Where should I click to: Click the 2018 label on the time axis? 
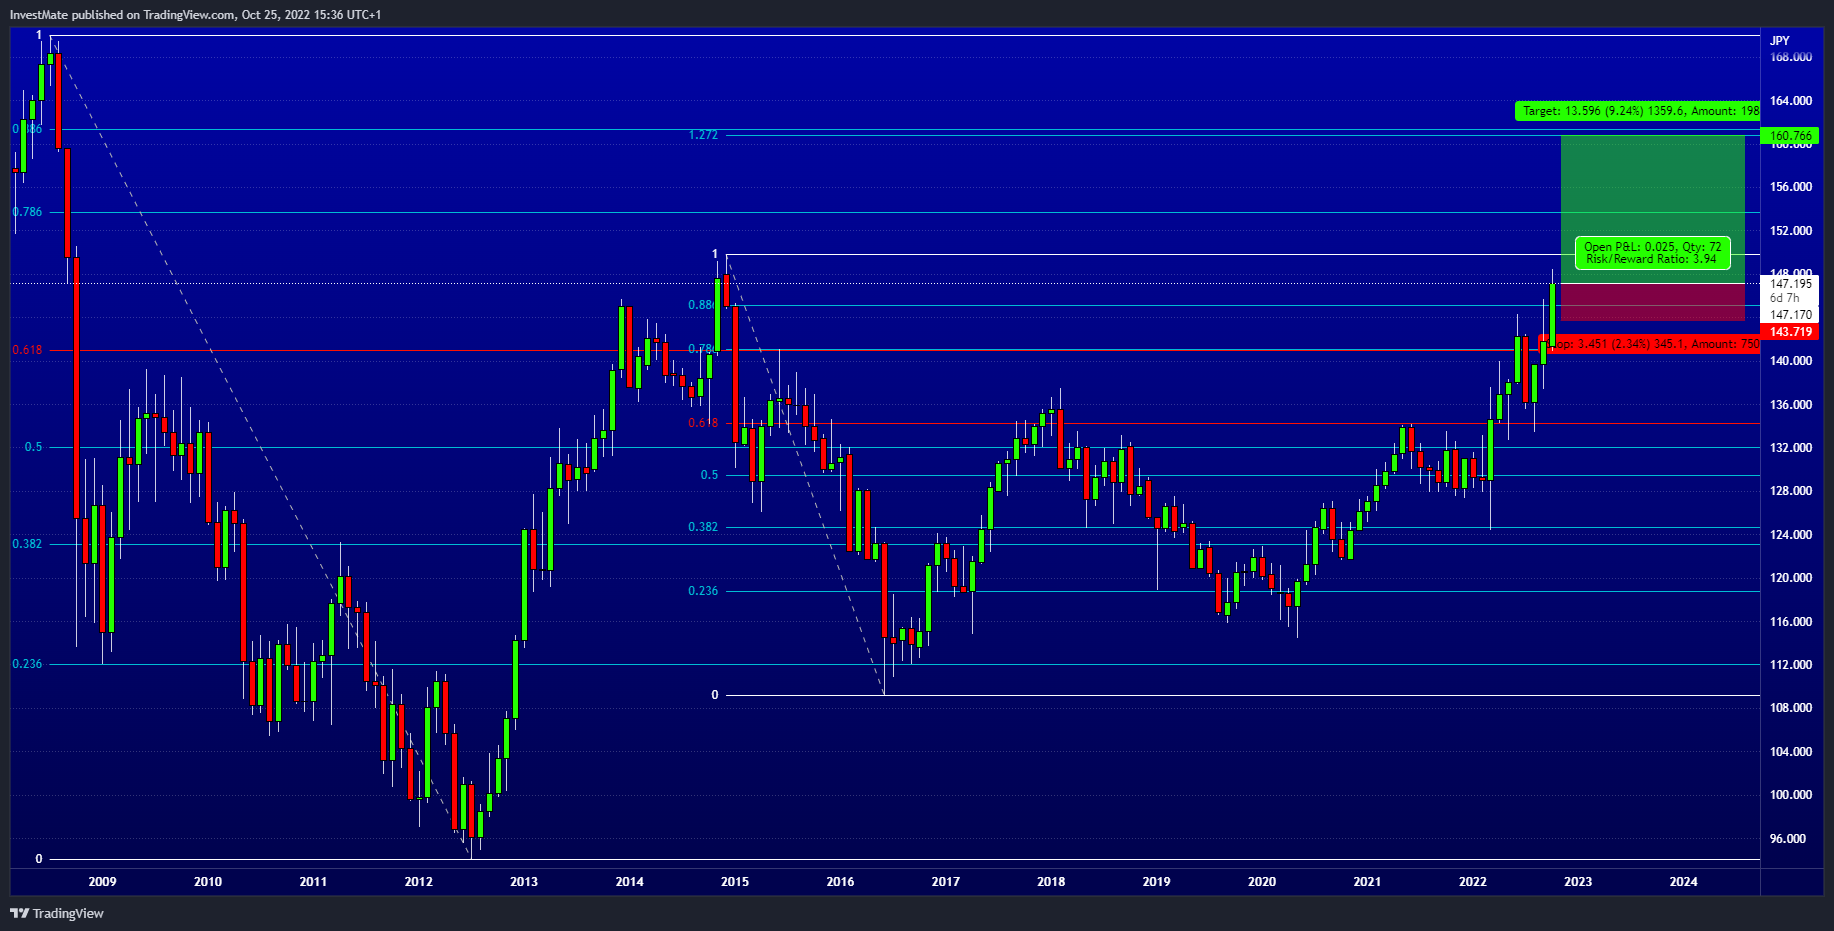tap(1051, 882)
